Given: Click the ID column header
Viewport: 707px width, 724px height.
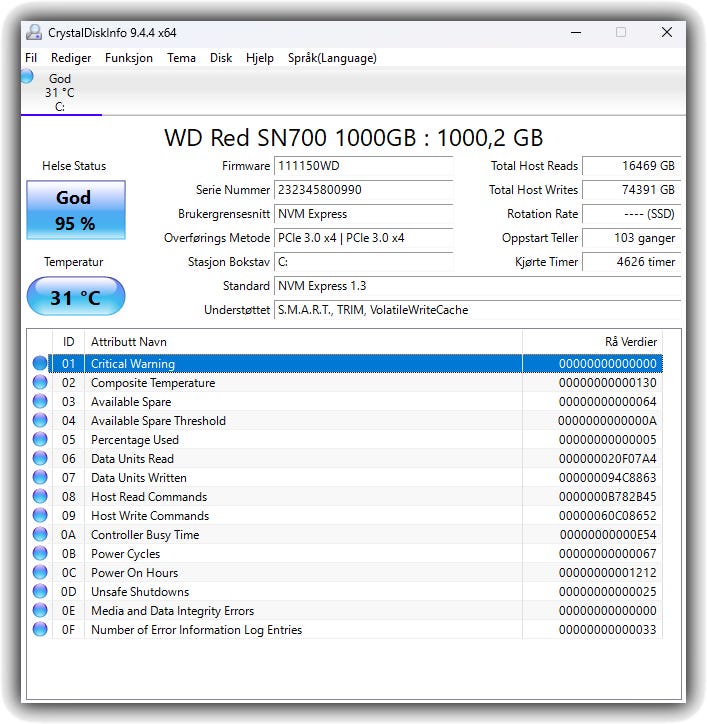Looking at the screenshot, I should (68, 342).
